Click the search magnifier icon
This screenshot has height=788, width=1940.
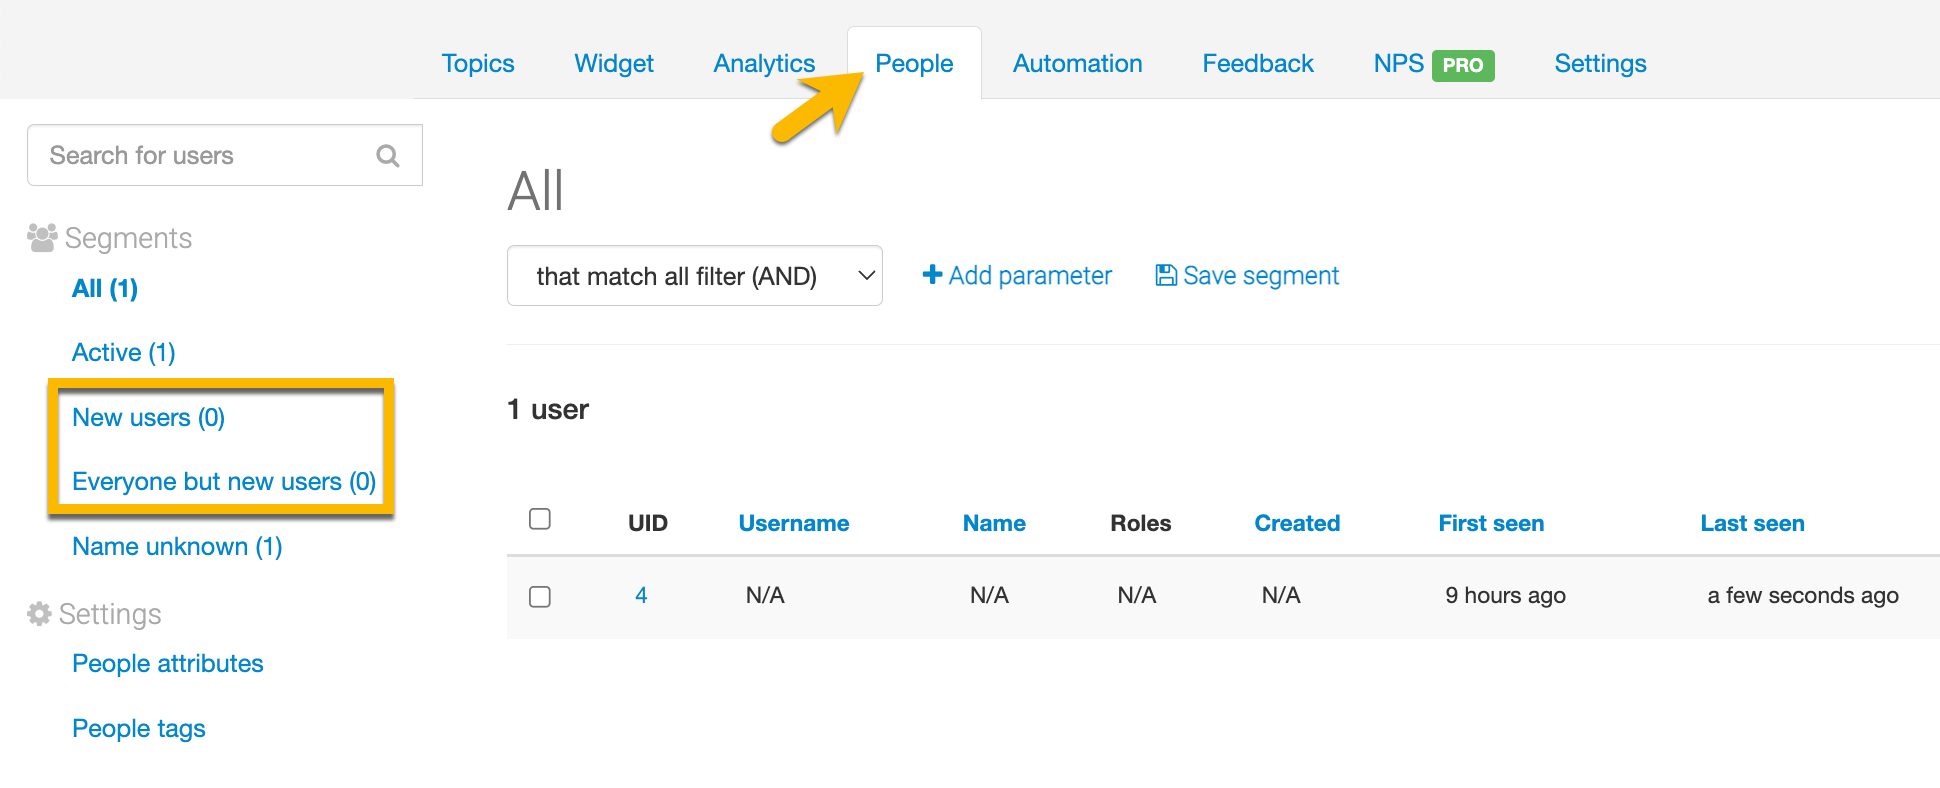point(388,156)
